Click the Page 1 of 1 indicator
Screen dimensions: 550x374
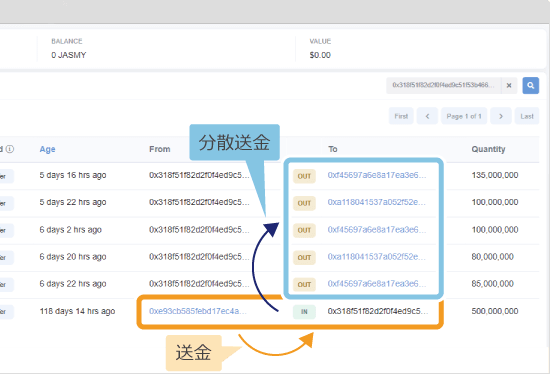coord(464,116)
